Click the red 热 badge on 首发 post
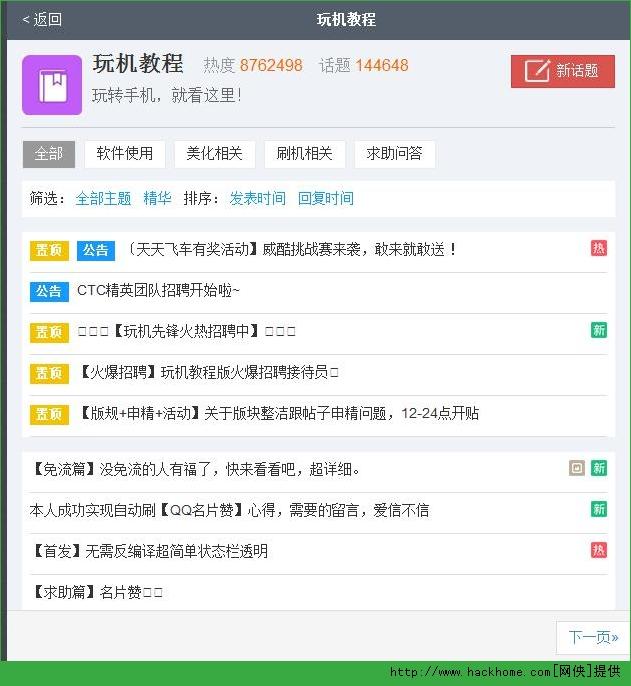Screen dimensions: 631x686 598,550
